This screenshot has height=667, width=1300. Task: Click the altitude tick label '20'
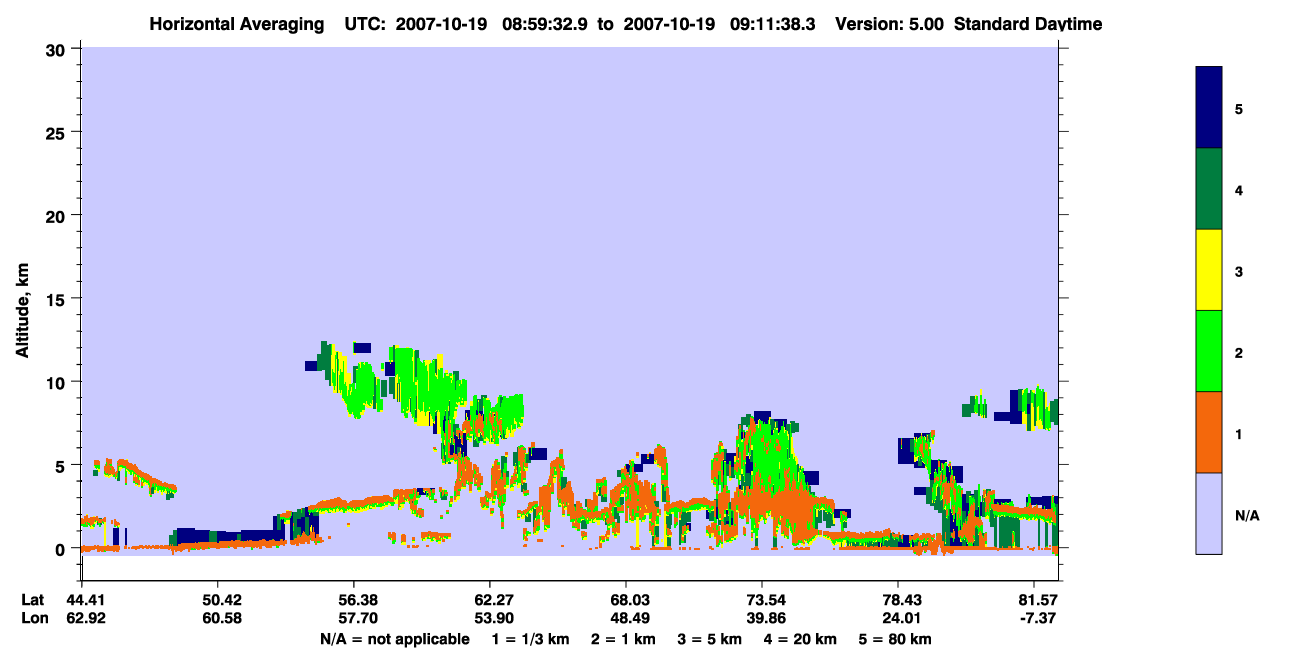click(58, 216)
